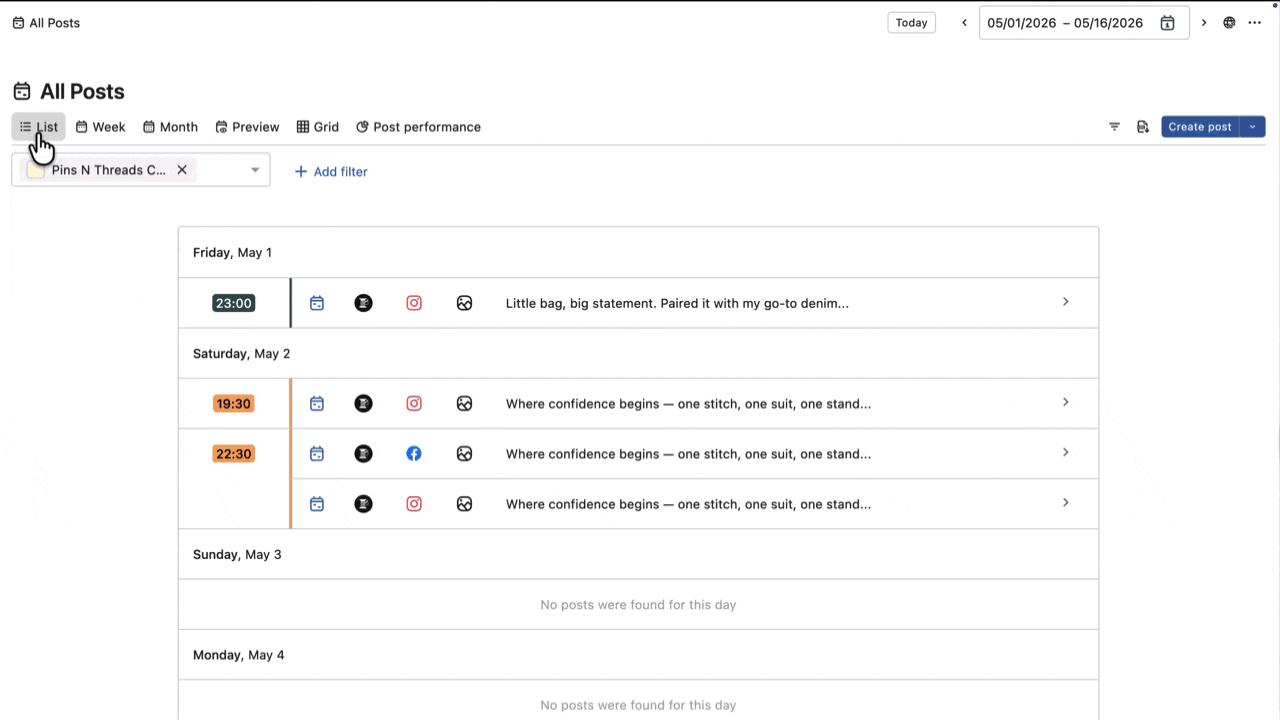
Task: Click the calendar picker icon in the date range field
Action: (x=1167, y=23)
